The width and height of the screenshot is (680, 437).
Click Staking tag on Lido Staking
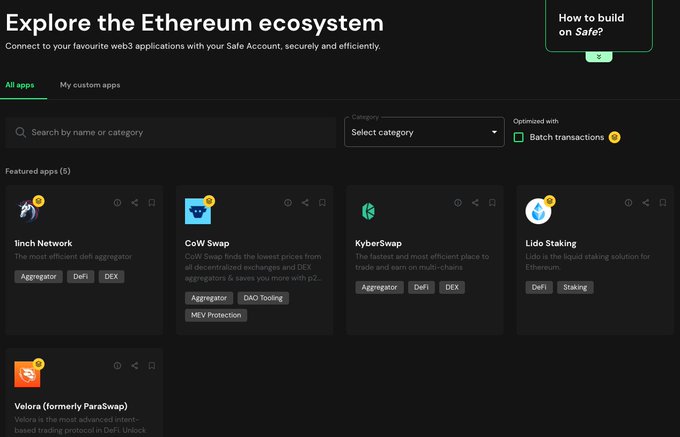point(575,287)
